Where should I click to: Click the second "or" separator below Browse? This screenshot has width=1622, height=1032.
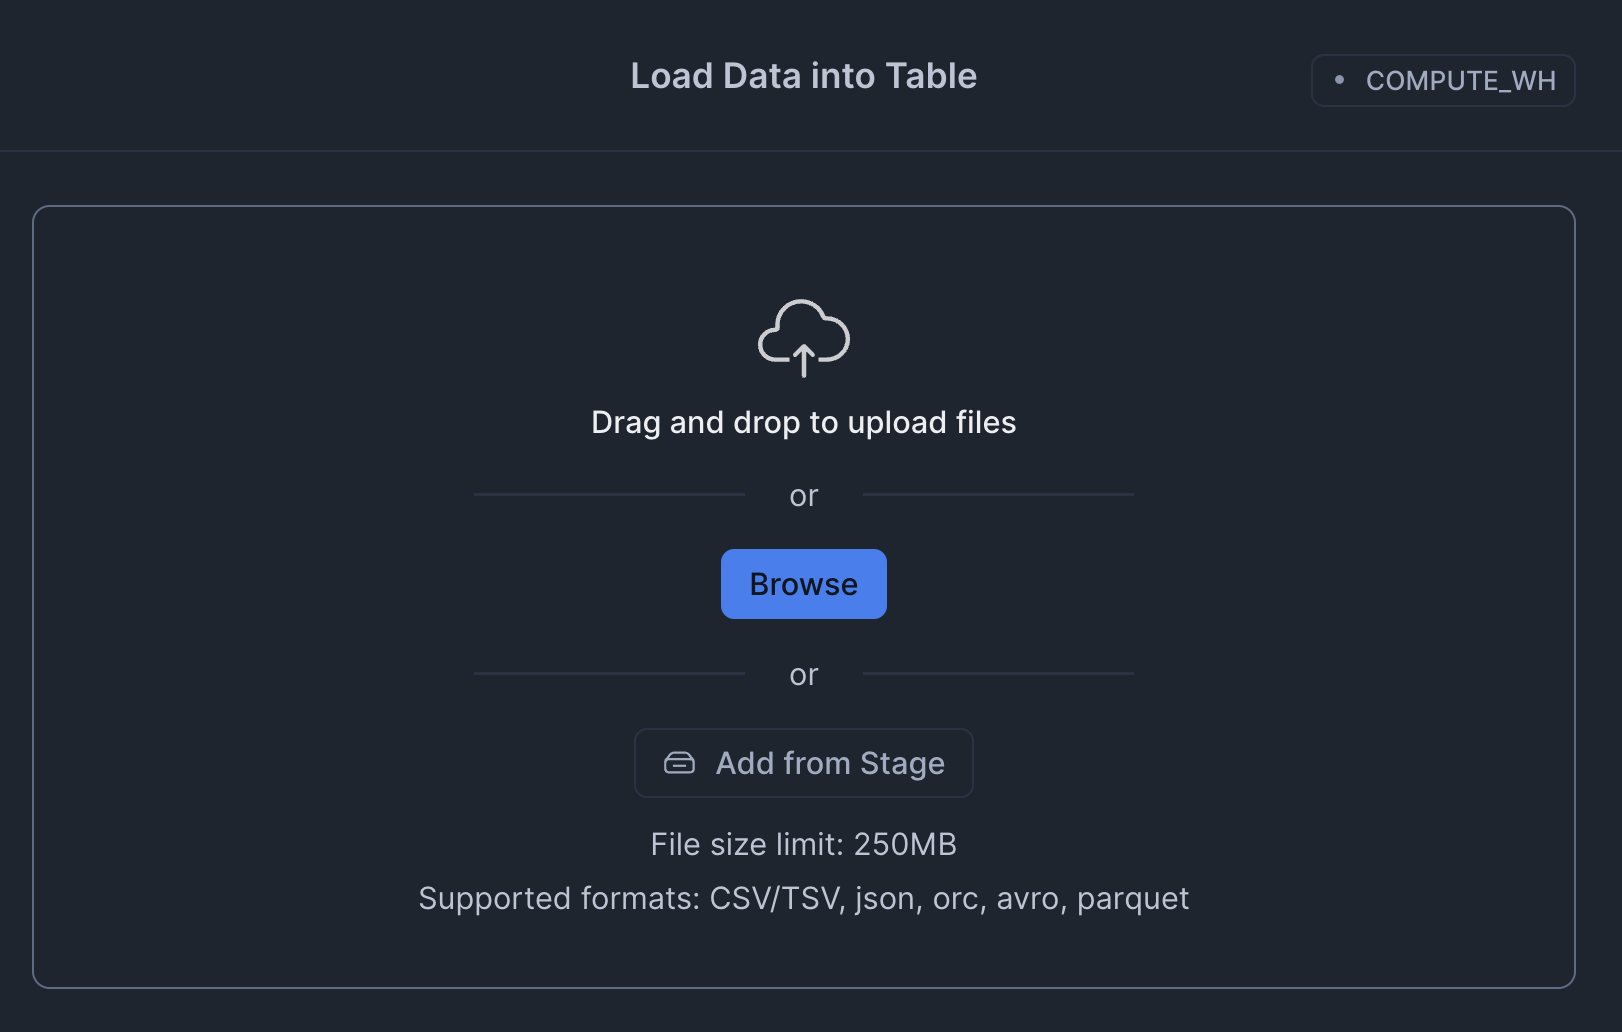tap(803, 675)
